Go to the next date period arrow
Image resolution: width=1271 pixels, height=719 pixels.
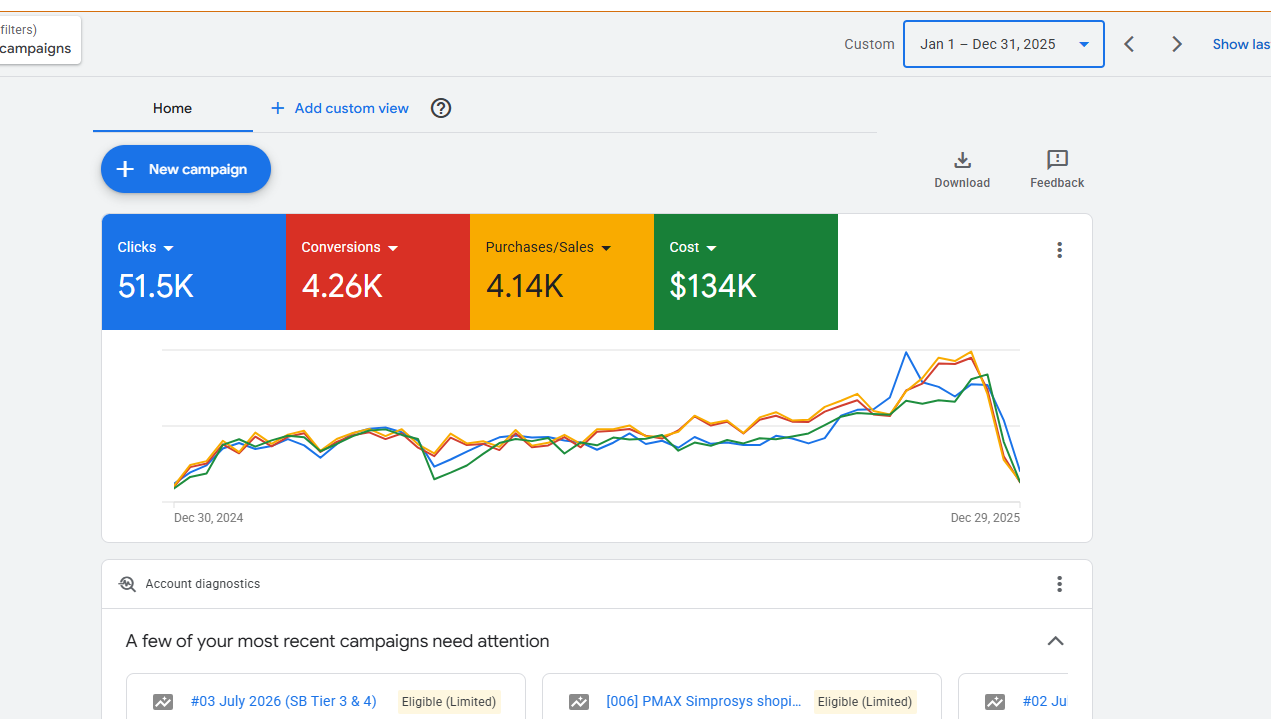coord(1177,44)
